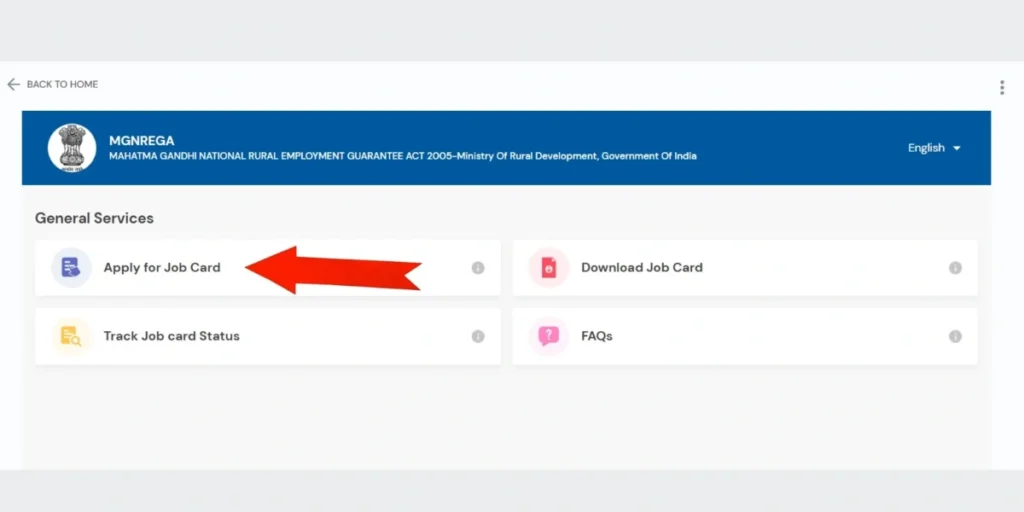Click the General Services heading

click(94, 218)
